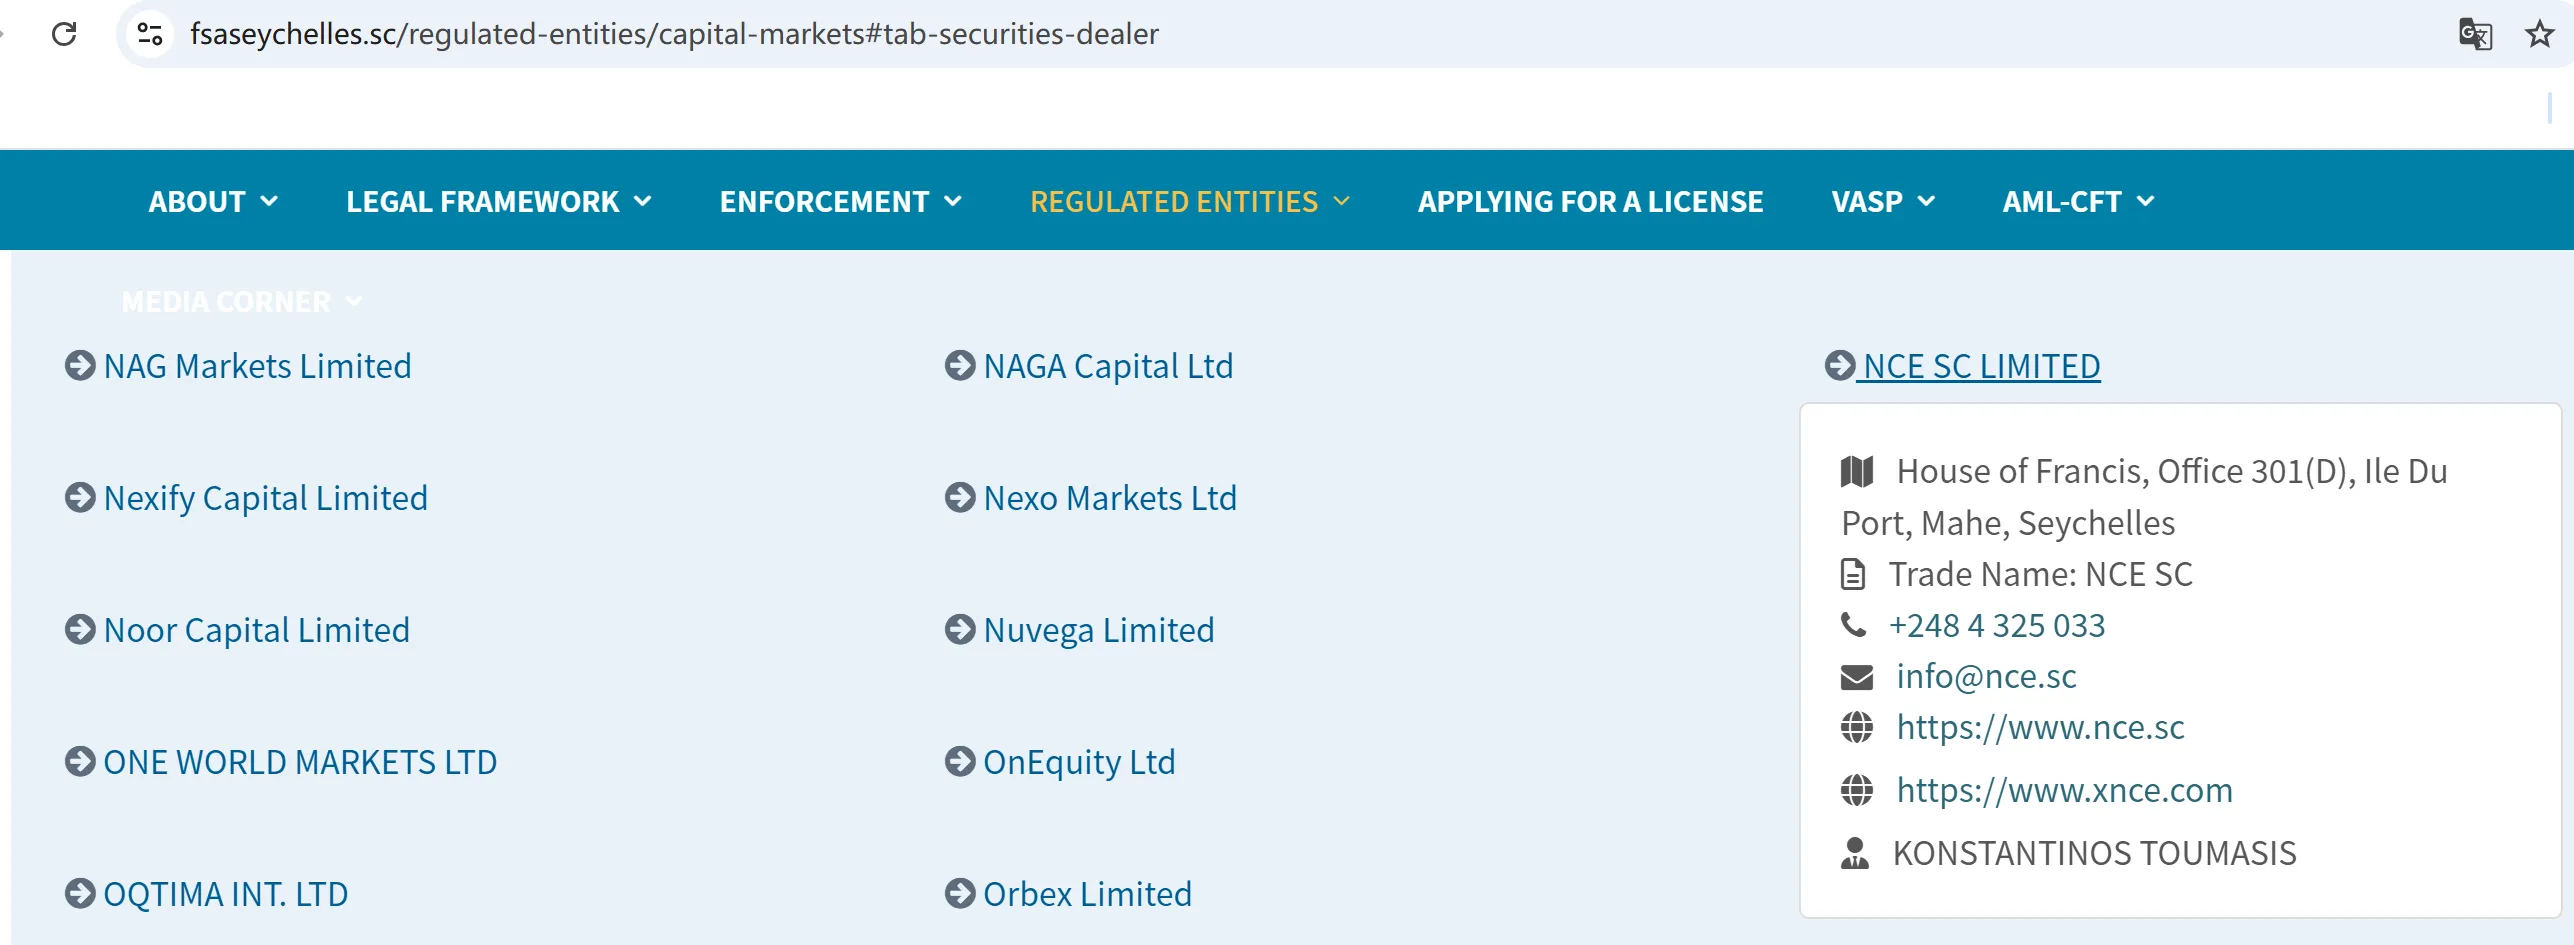Call the number +248 4 325 033
2574x945 pixels.
(x=1997, y=626)
